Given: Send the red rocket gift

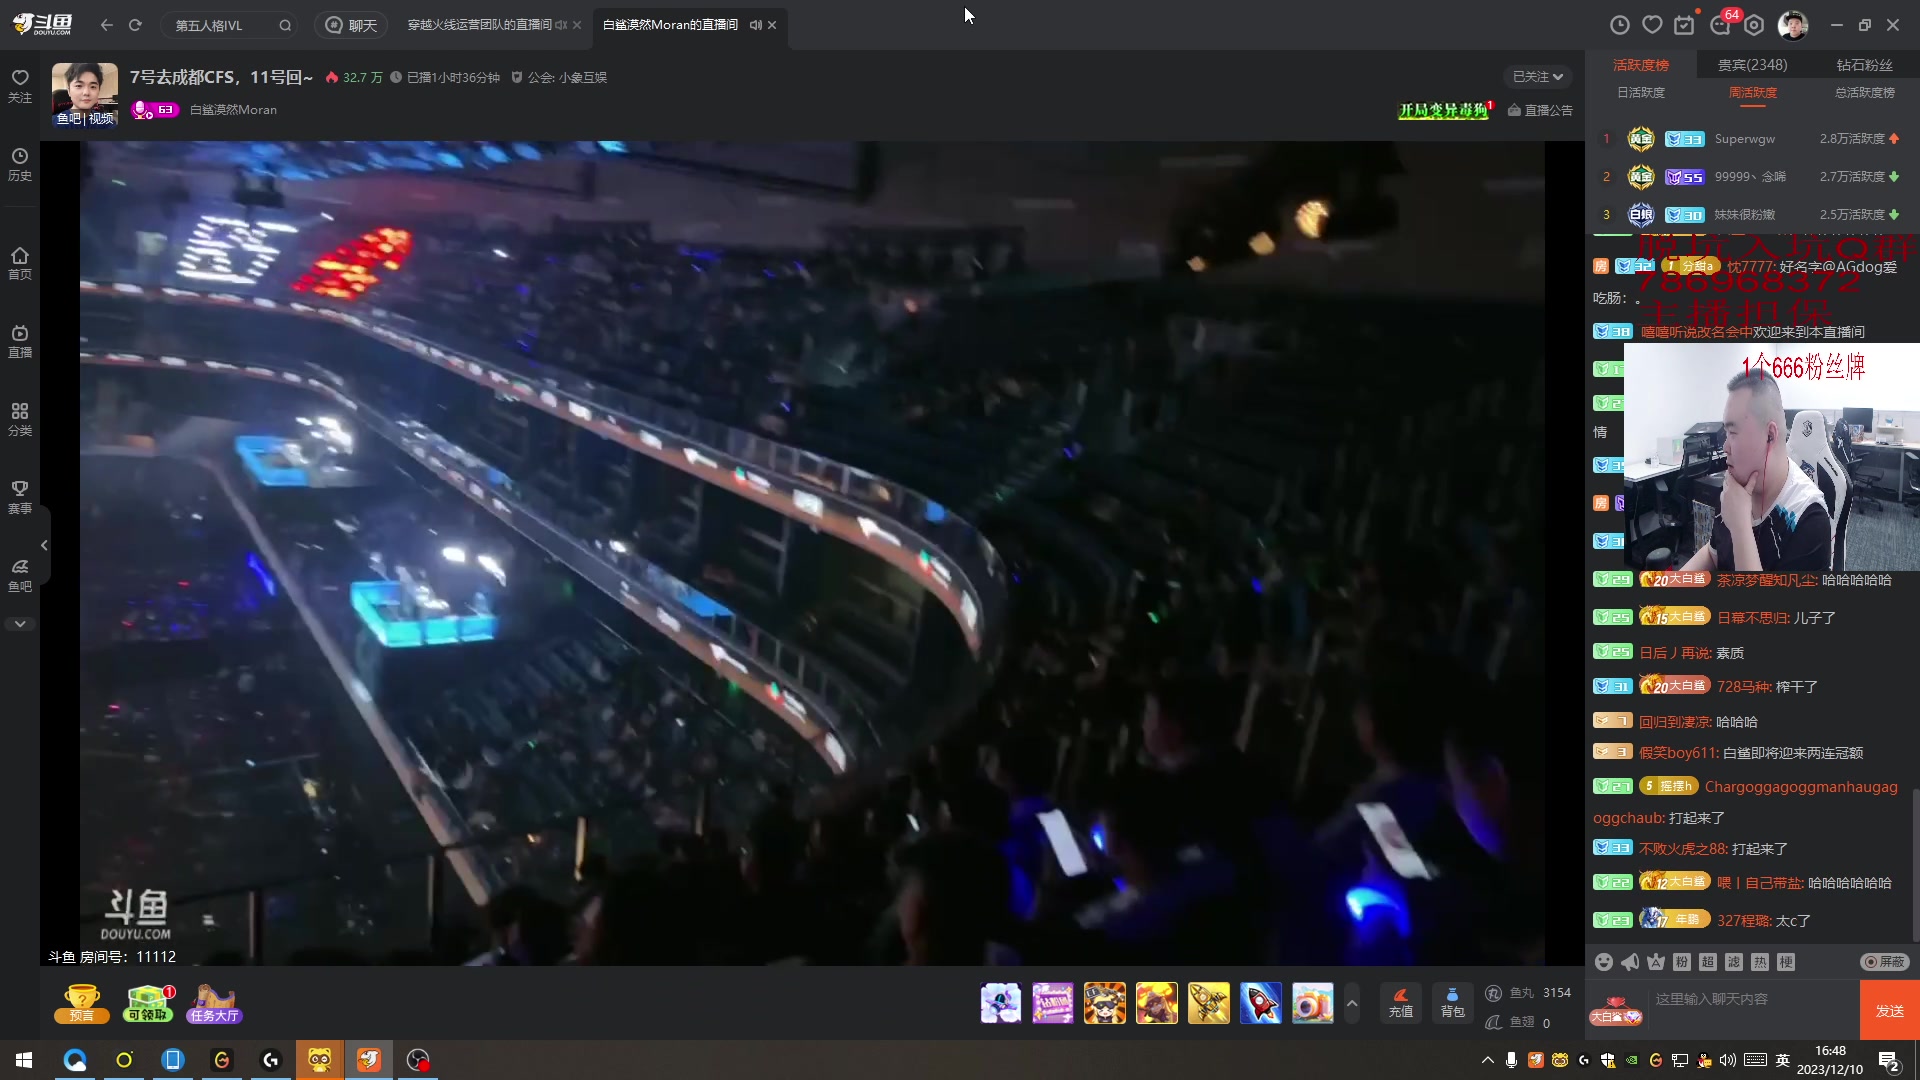Looking at the screenshot, I should pos(1260,1003).
